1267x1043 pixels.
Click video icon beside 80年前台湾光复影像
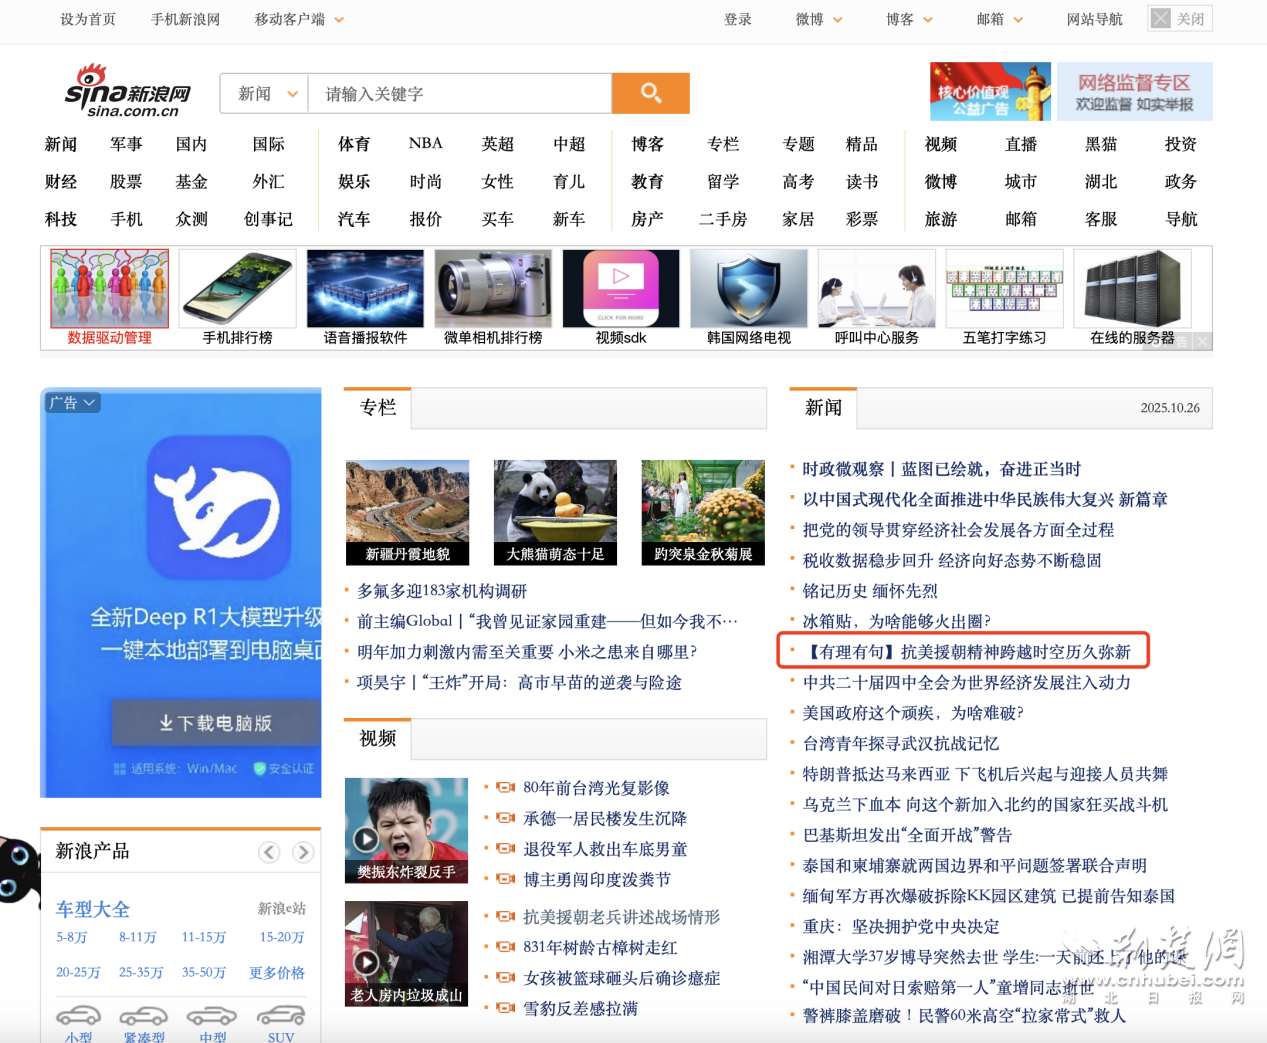(x=506, y=788)
